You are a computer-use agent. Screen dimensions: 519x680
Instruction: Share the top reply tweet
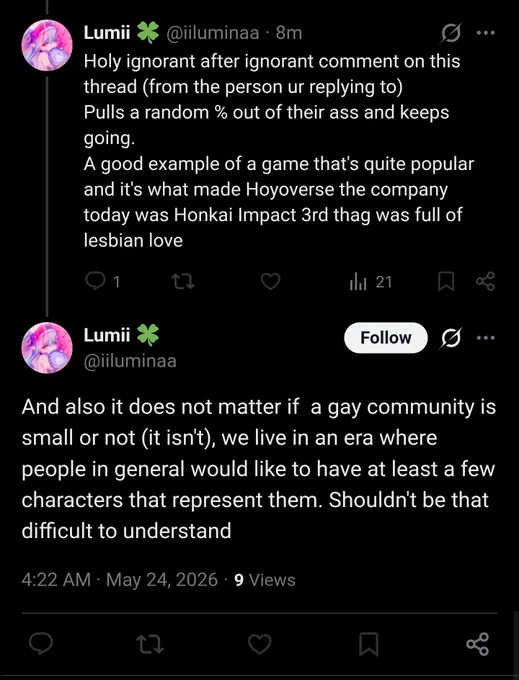[x=486, y=281]
